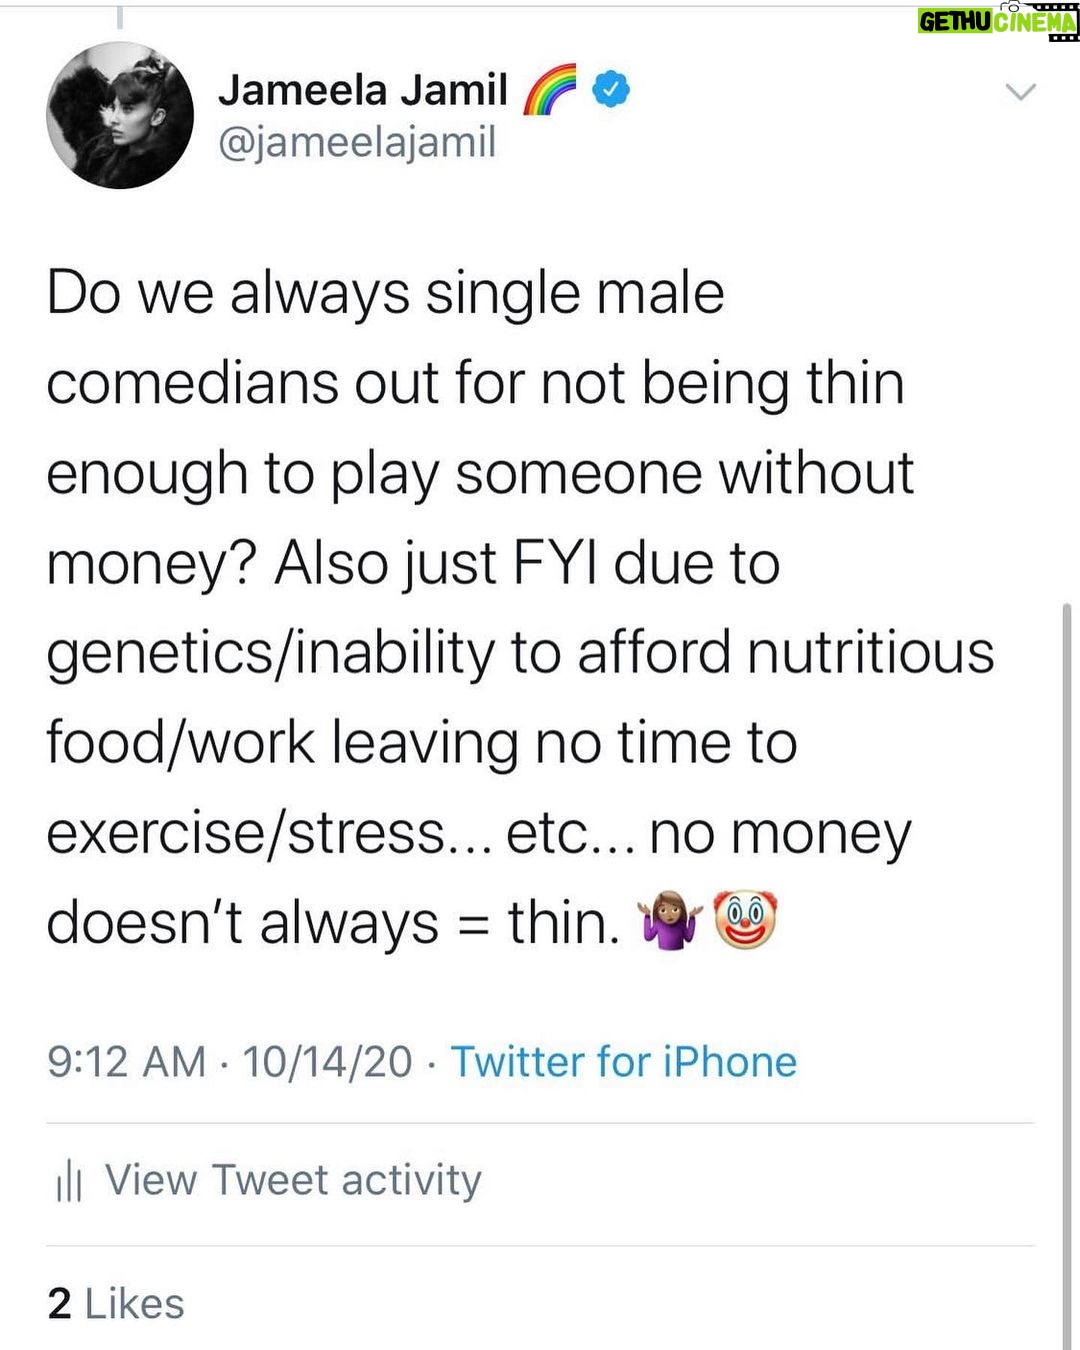Click the 9:12 AM timestamp
This screenshot has height=1350, width=1080.
(x=126, y=1061)
